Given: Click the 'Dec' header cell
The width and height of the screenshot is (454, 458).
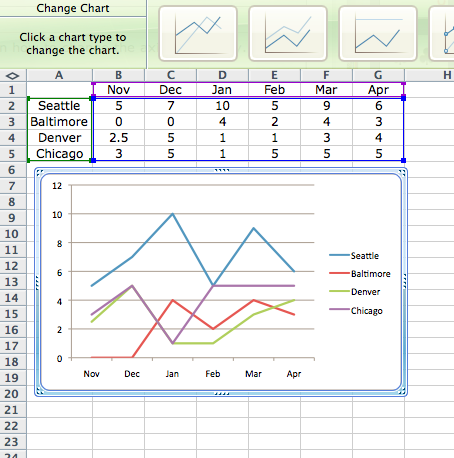Looking at the screenshot, I should 170,90.
